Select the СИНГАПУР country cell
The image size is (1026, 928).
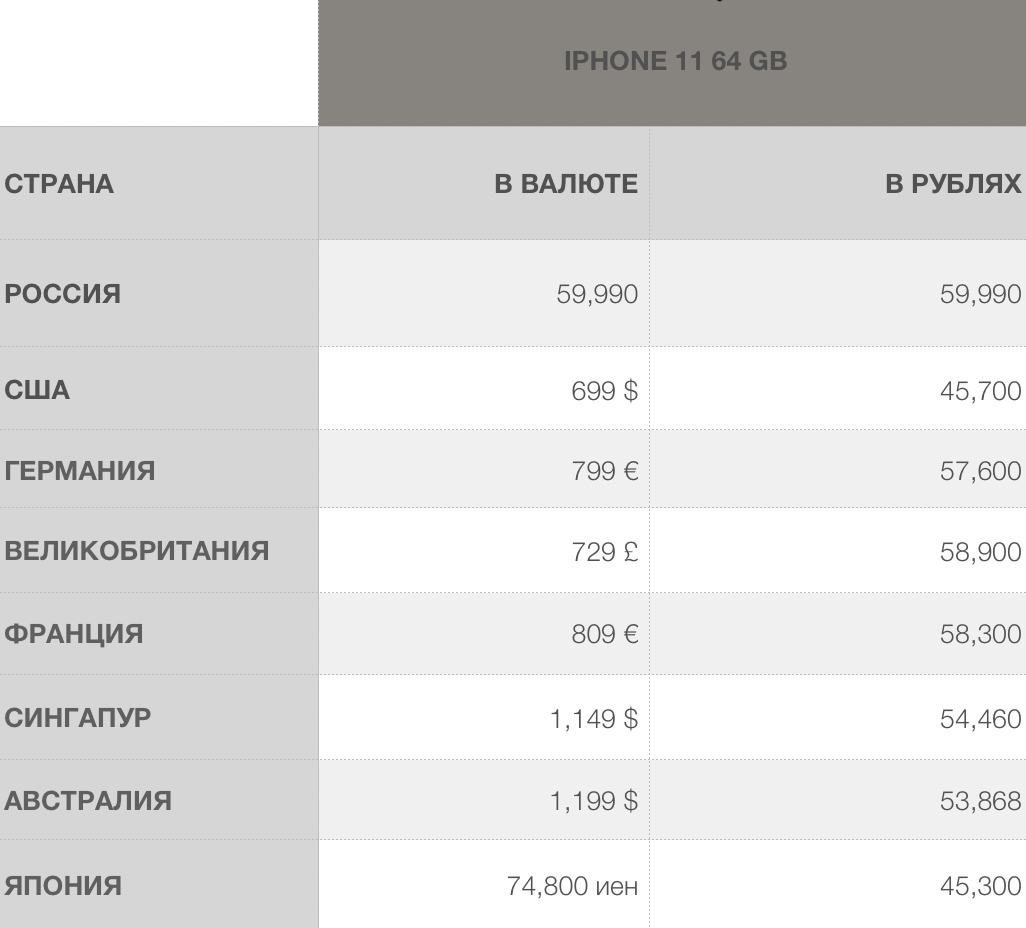coord(78,718)
